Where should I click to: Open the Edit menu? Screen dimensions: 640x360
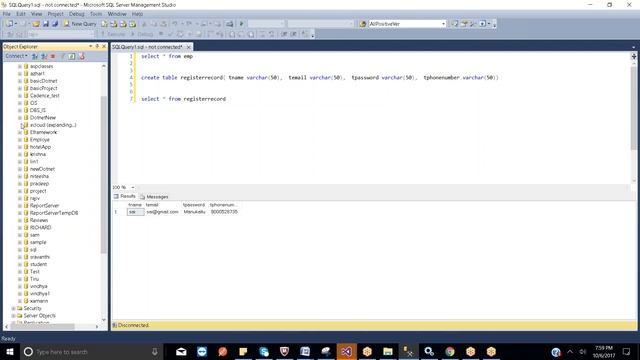21,14
